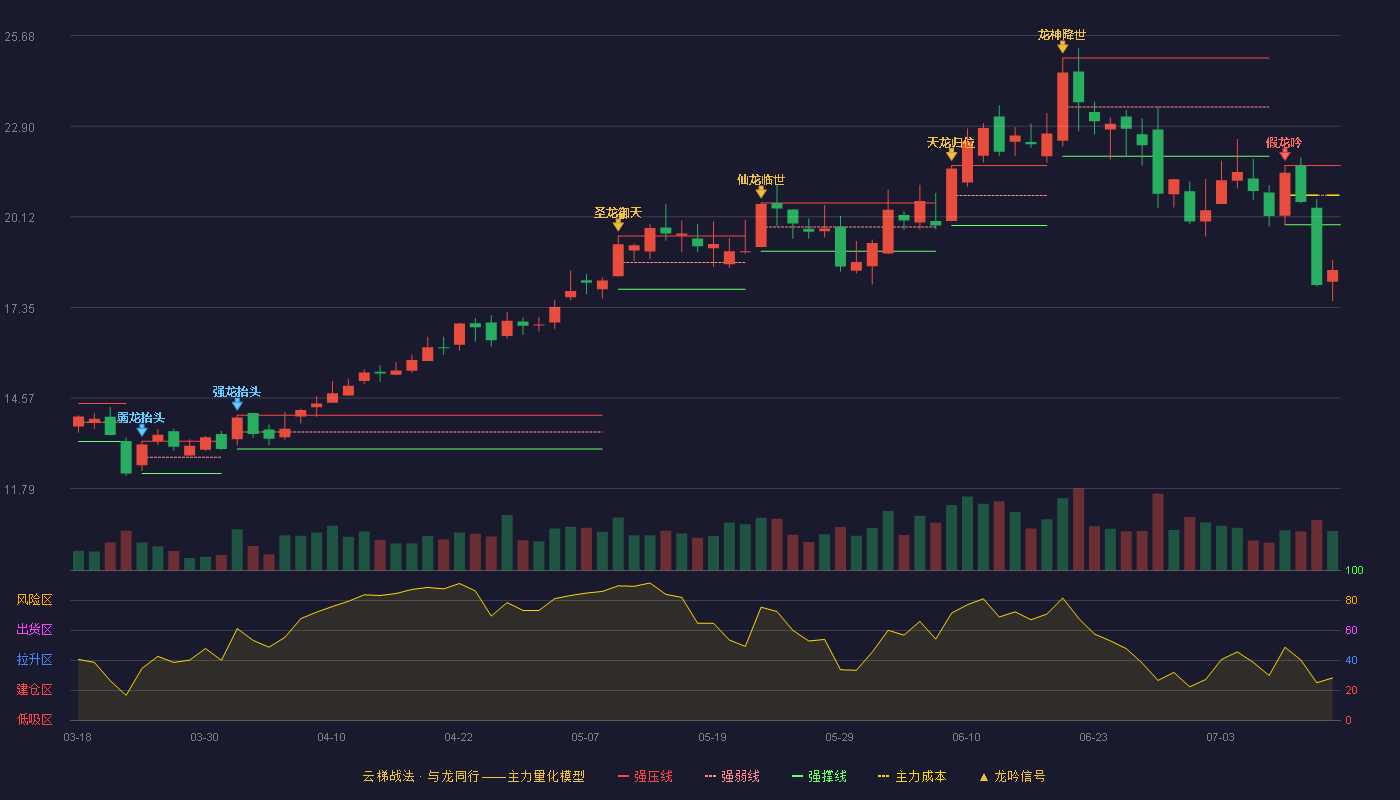This screenshot has width=1400, height=800.
Task: Toggle the 云梯战法 · 与龙同行 legend item
Action: coord(473,776)
